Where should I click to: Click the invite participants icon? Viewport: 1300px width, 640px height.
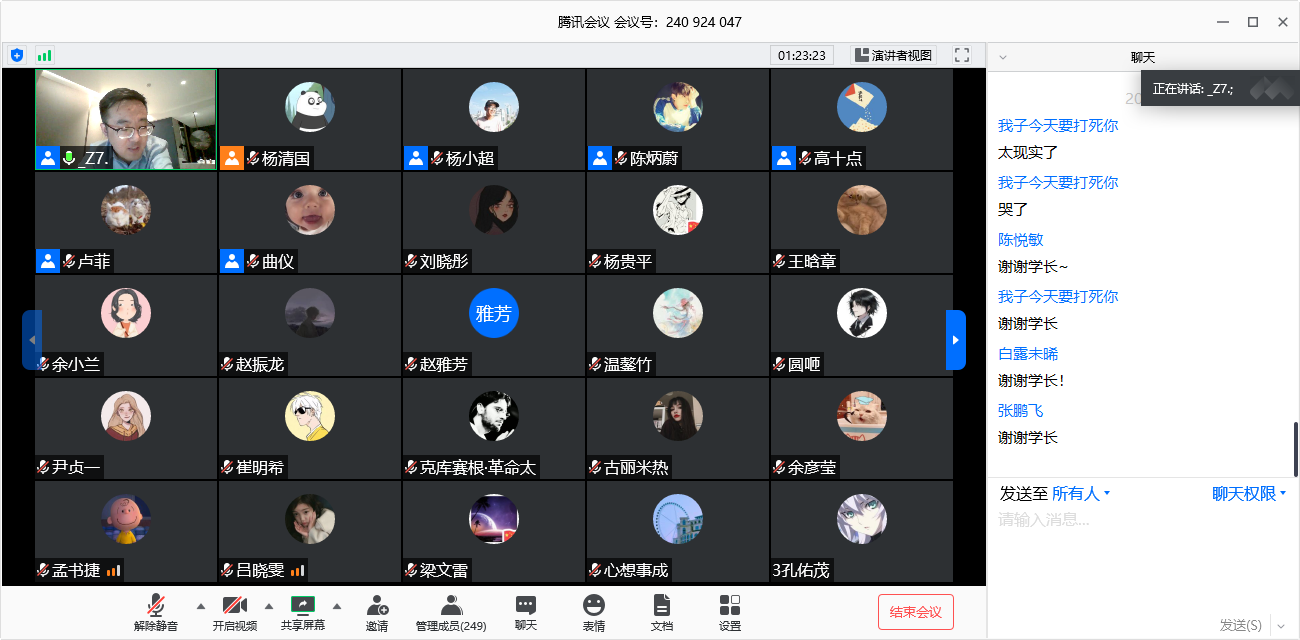tap(377, 606)
